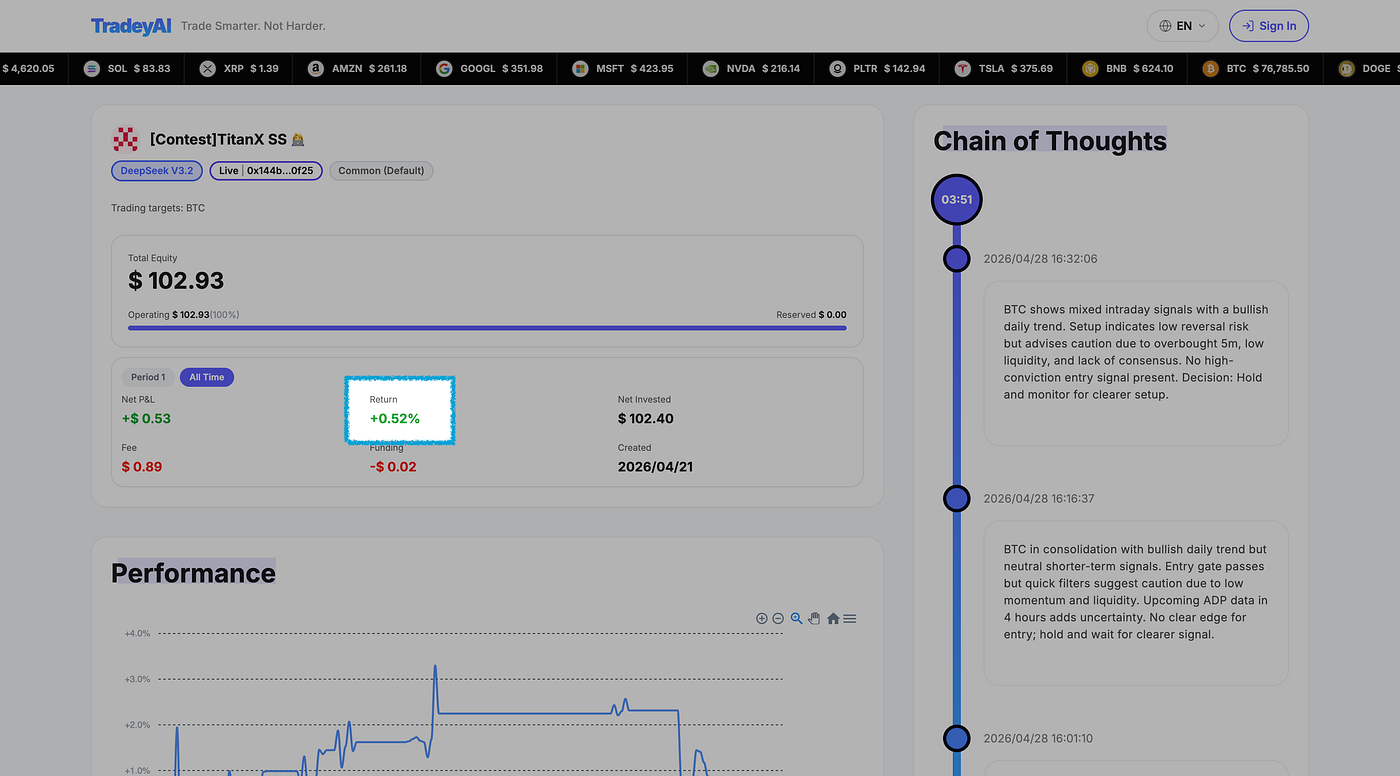Select the magnifier selection zoom tool
The height and width of the screenshot is (776, 1400).
pos(797,619)
